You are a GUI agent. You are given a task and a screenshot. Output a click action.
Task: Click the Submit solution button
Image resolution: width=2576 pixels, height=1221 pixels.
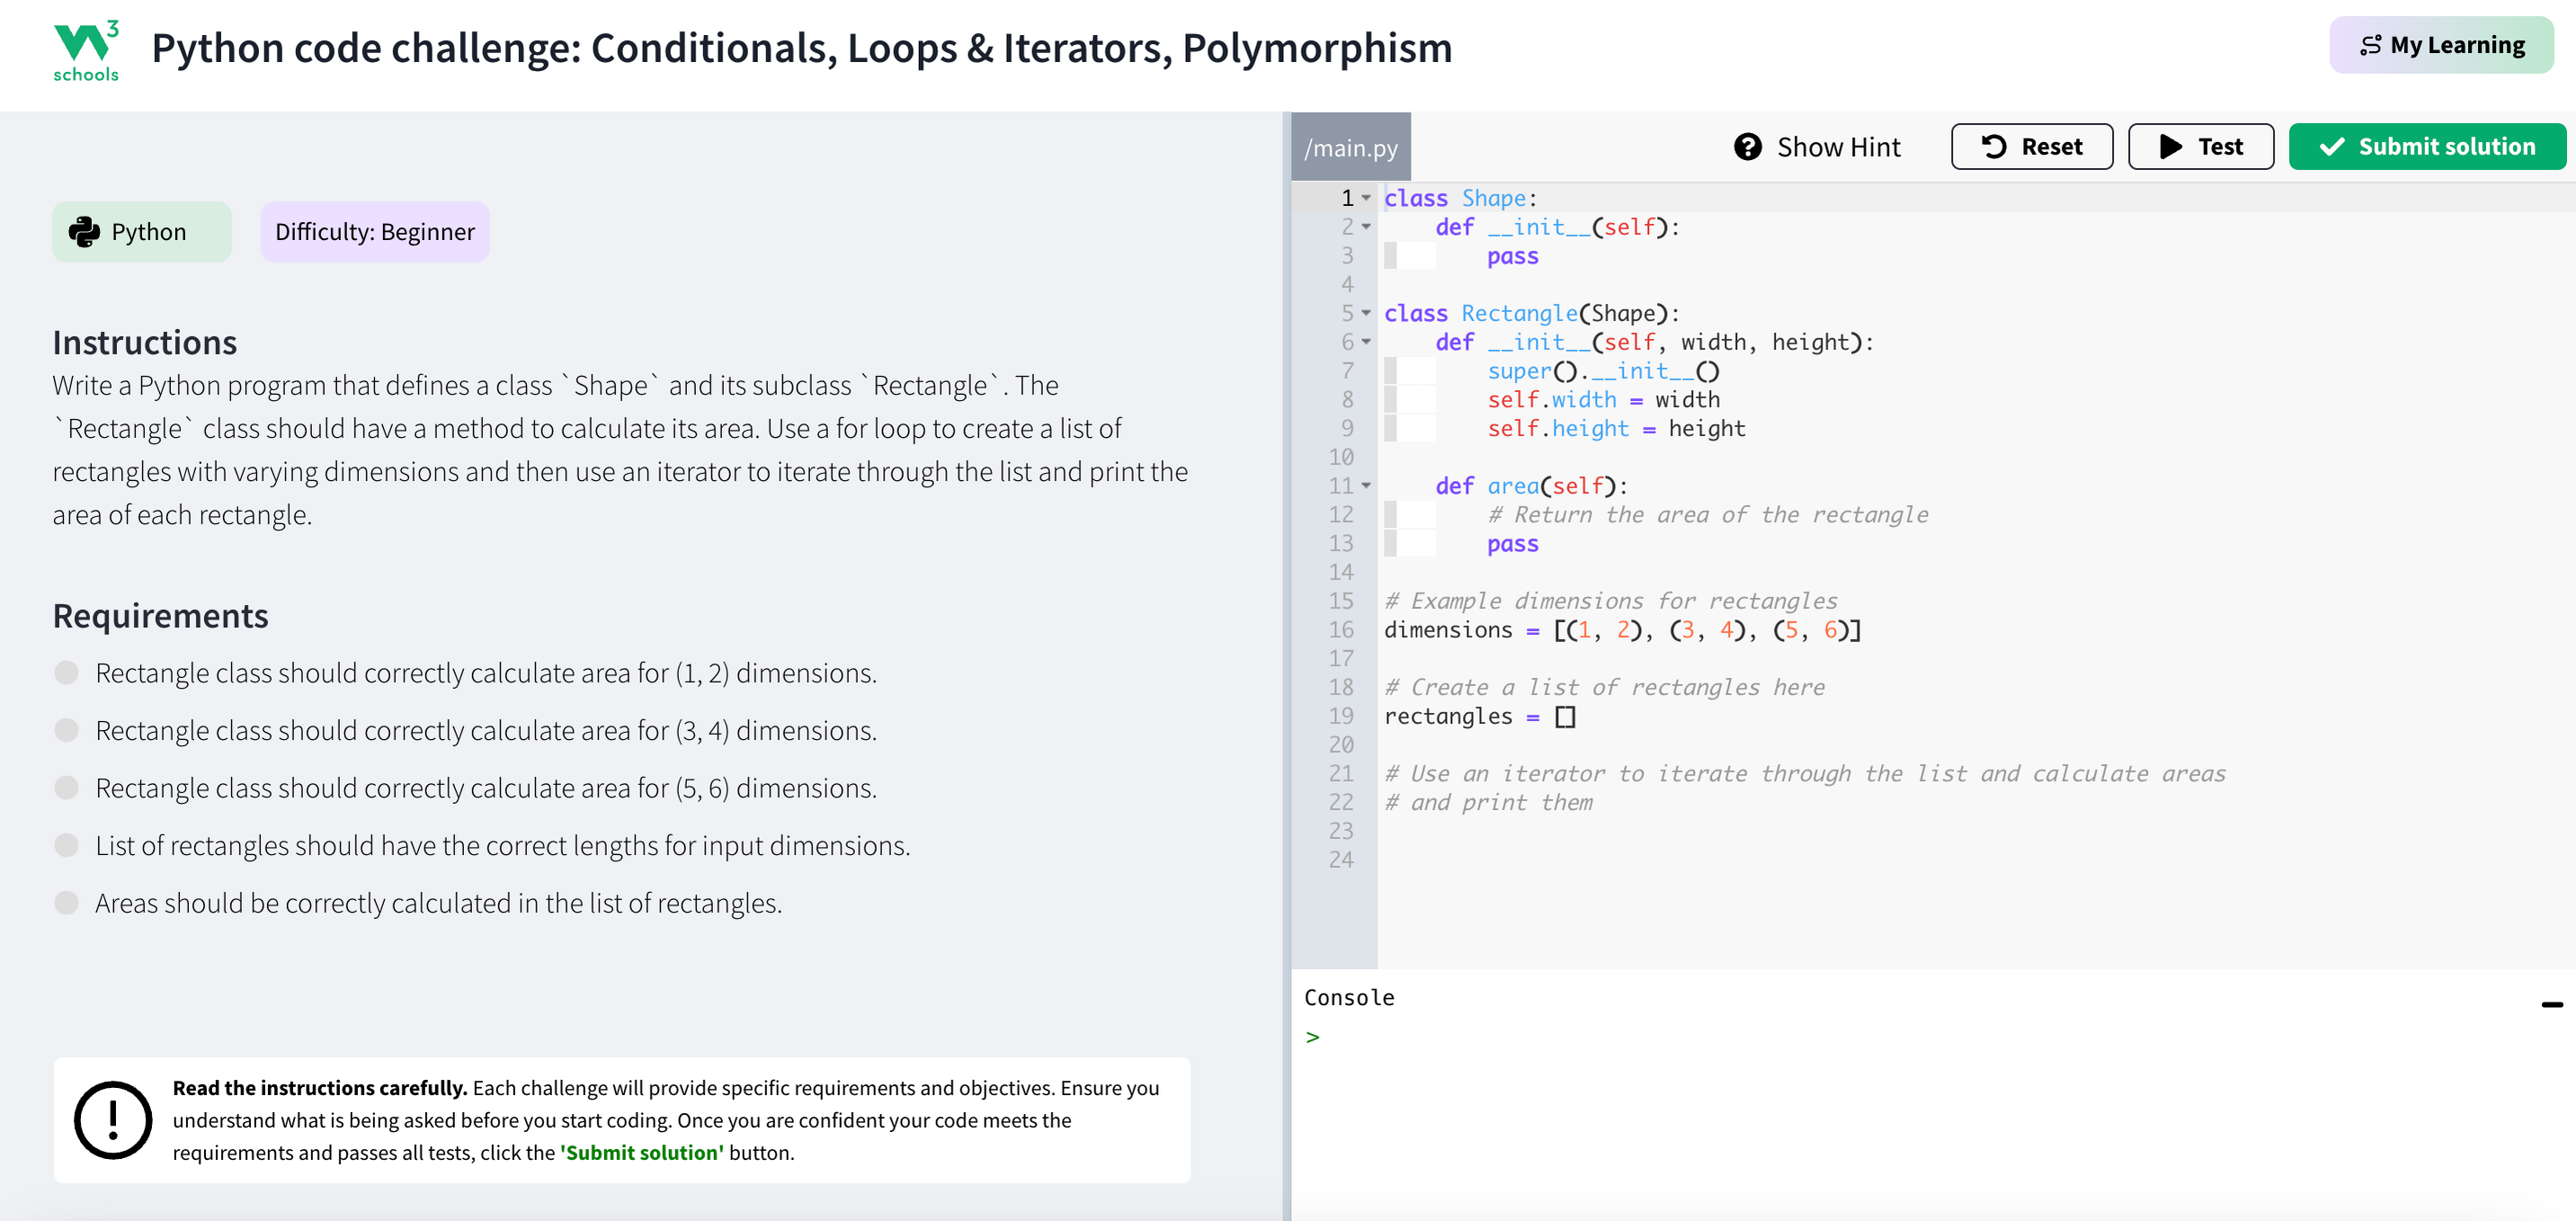point(2427,147)
